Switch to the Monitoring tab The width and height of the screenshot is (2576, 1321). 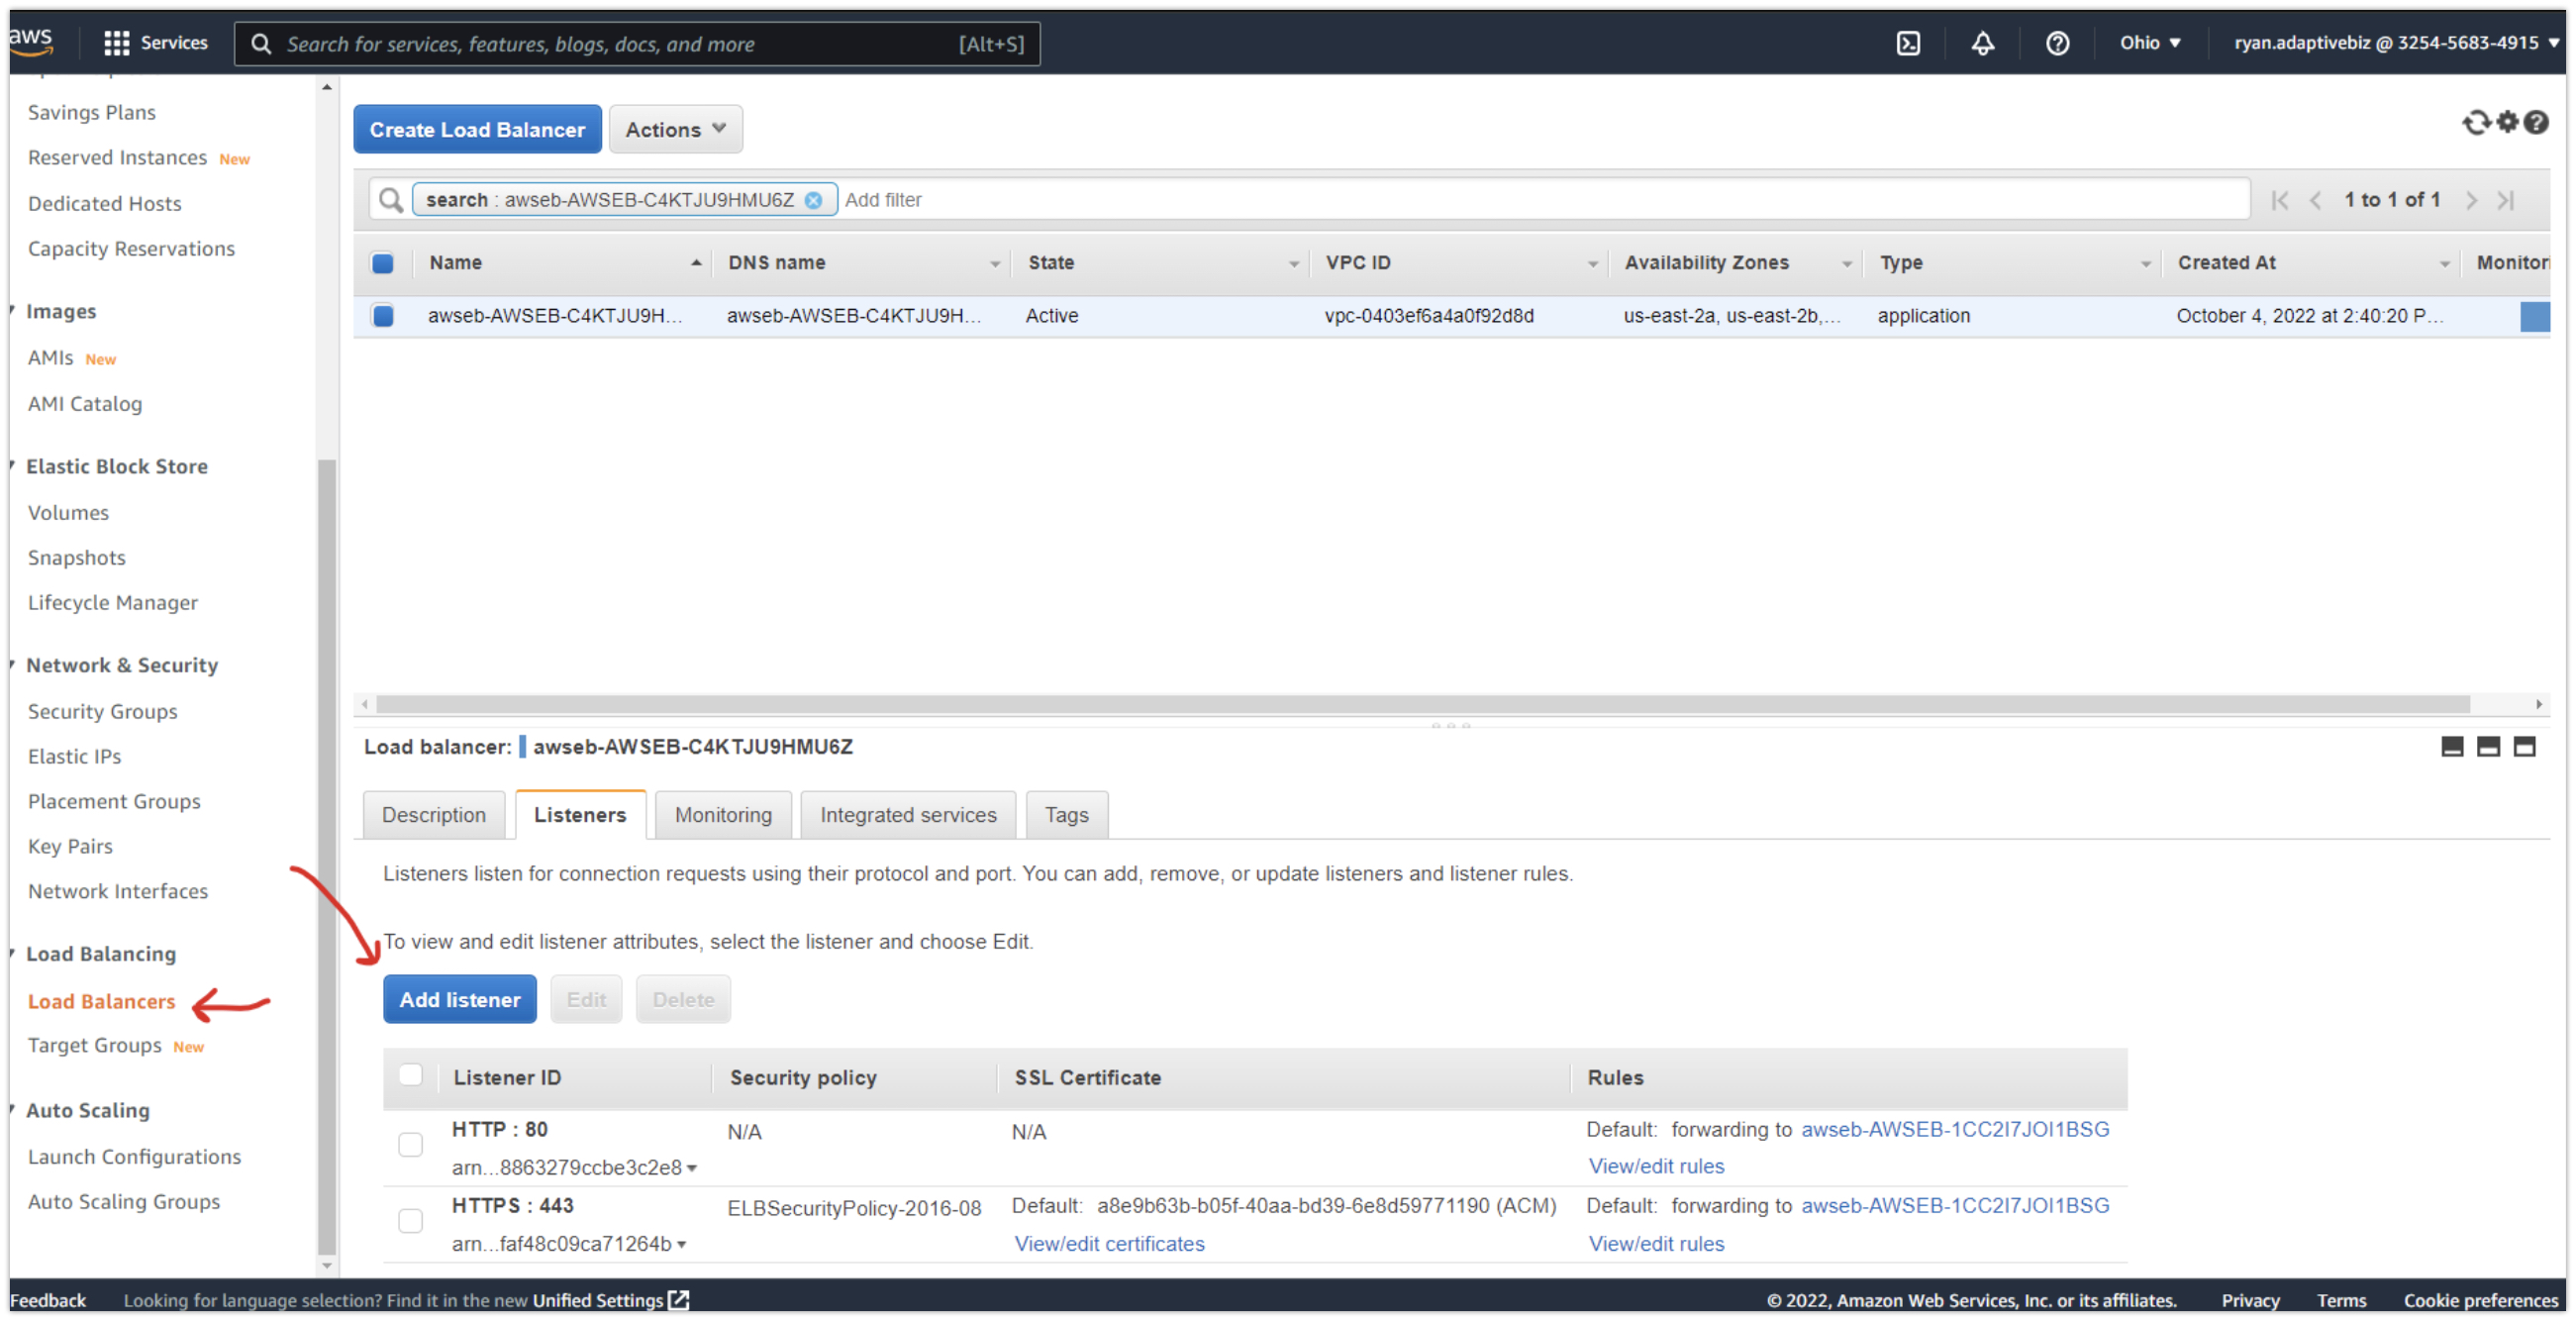coord(722,815)
